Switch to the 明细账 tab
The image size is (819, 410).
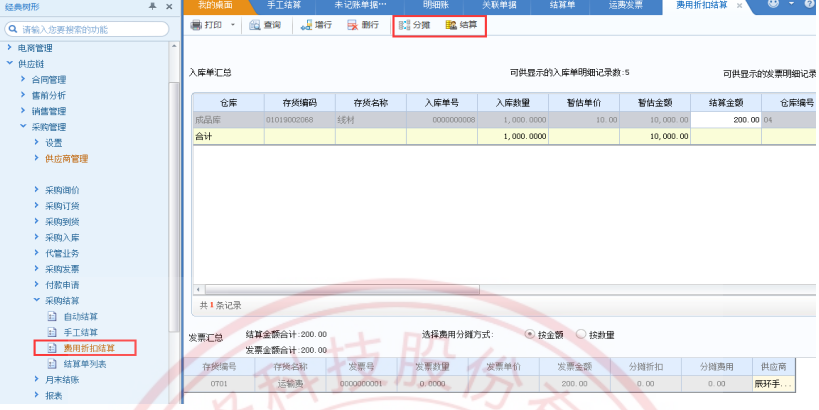[436, 5]
